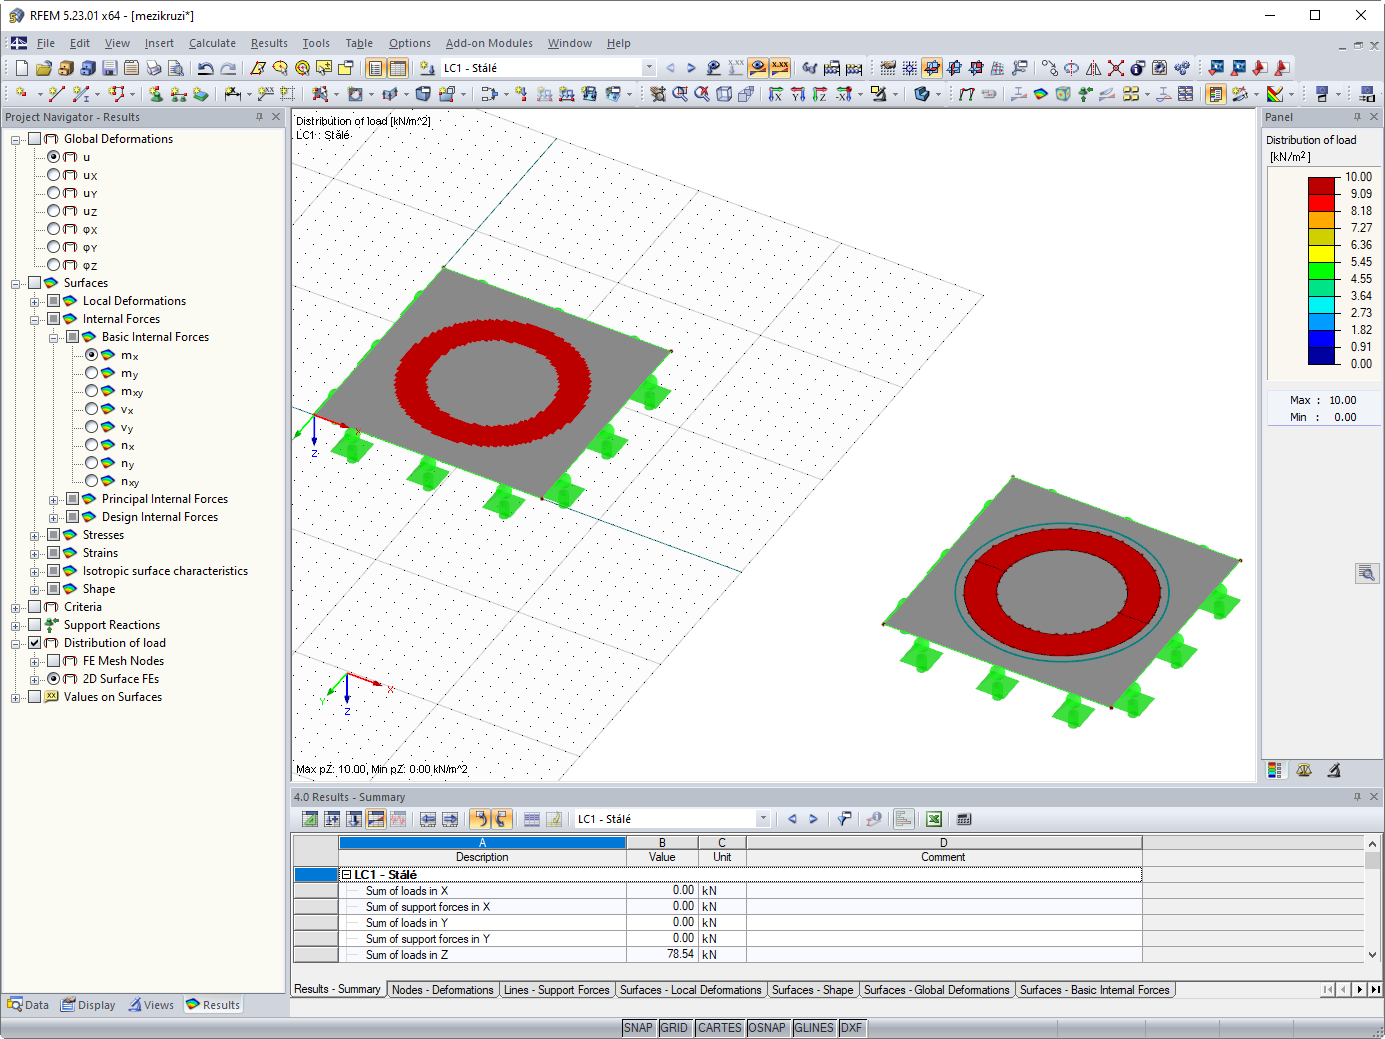Image resolution: width=1385 pixels, height=1039 pixels.
Task: Click the Save diskette icon
Action: pos(110,68)
